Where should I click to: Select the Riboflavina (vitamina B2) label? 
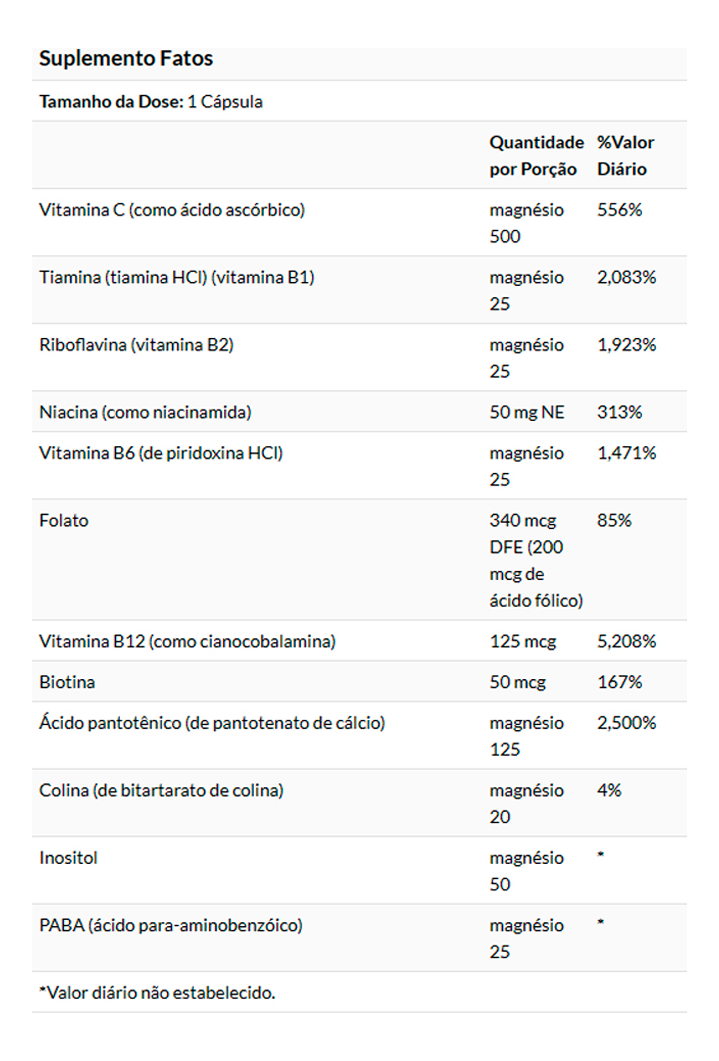136,345
